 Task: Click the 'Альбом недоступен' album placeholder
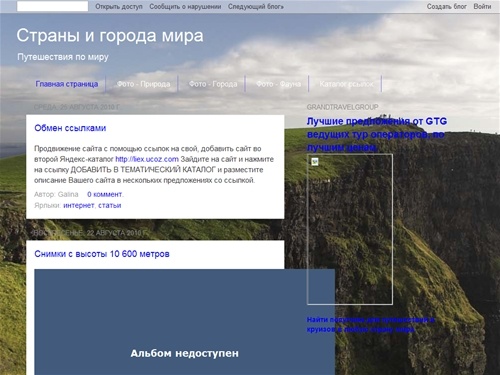(x=184, y=322)
